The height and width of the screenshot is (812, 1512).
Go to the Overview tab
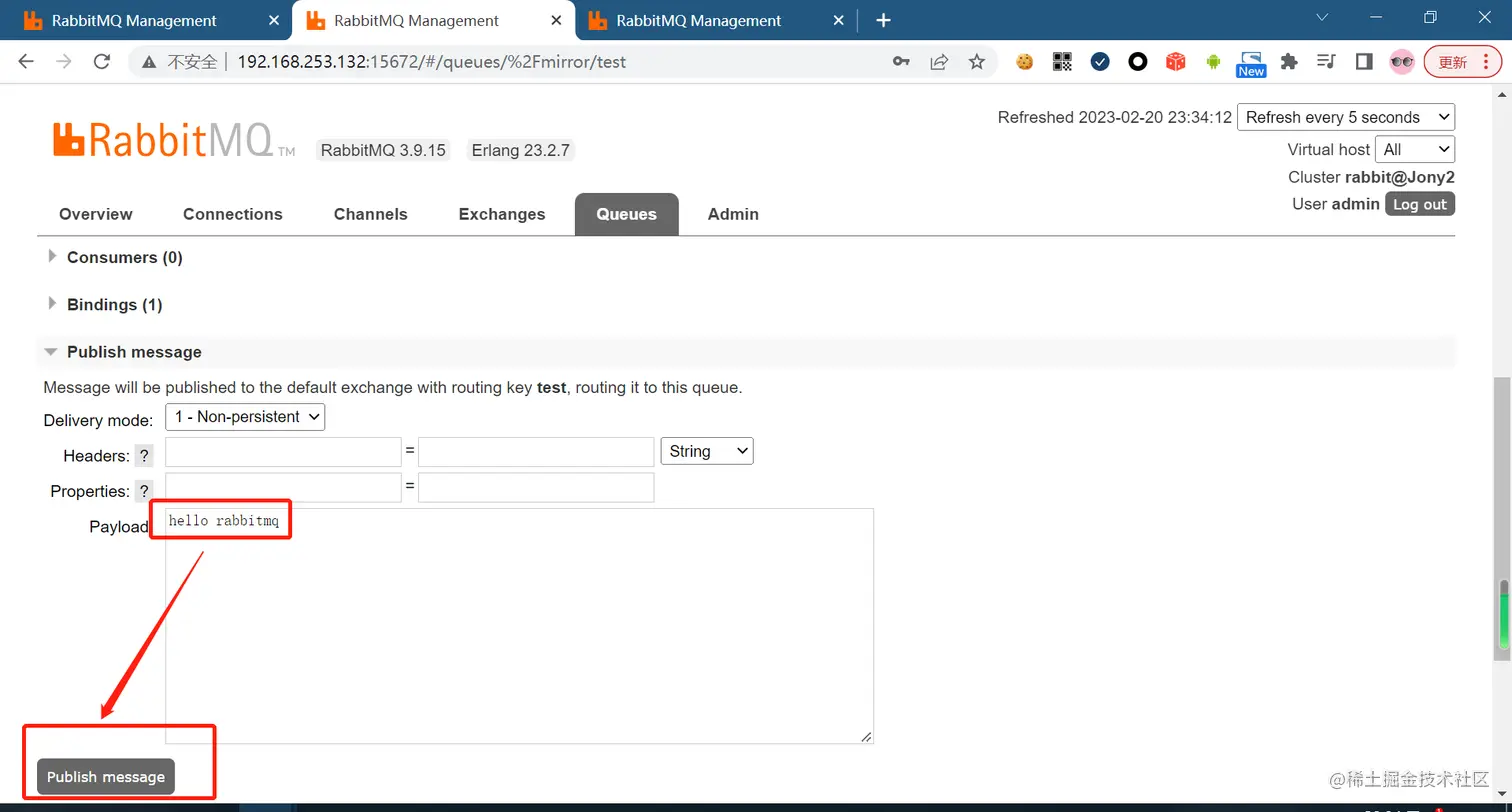[x=96, y=214]
